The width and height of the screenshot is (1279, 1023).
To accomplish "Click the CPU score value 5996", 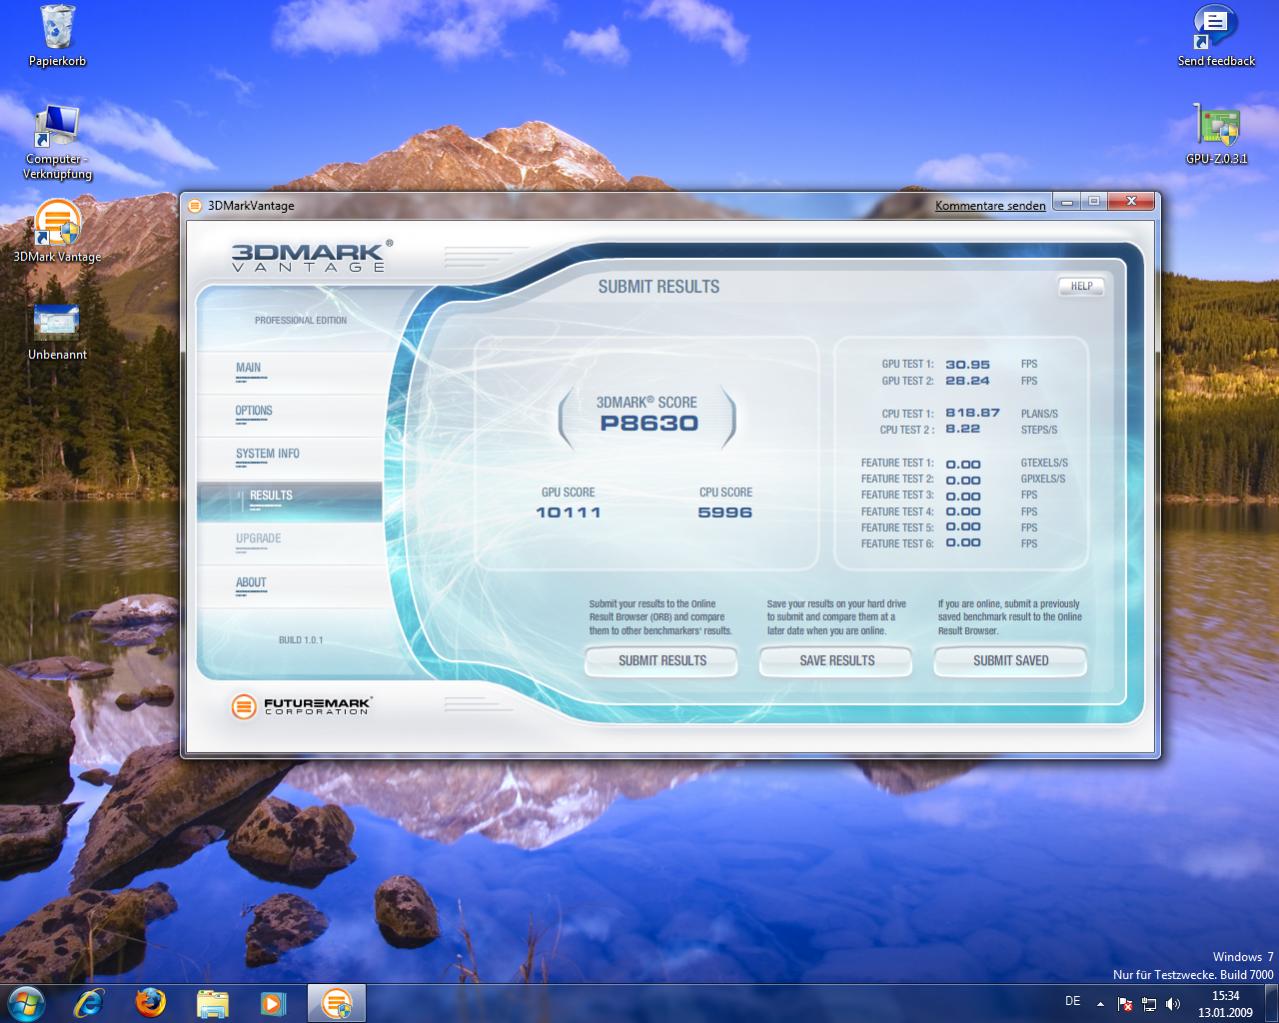I will 725,512.
